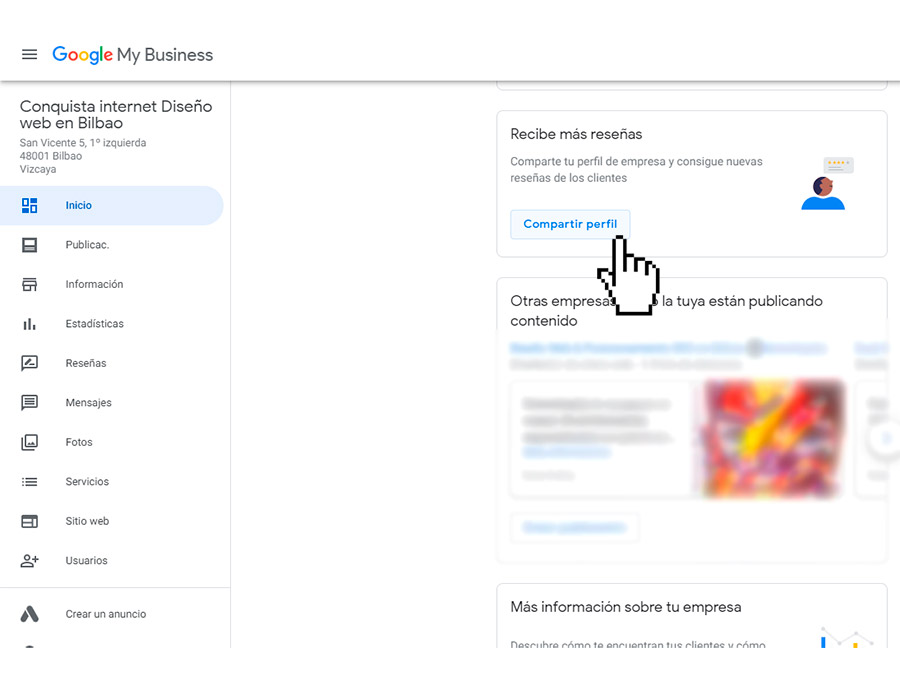The height and width of the screenshot is (676, 900).
Task: Click the Reseñas review icon
Action: click(30, 363)
